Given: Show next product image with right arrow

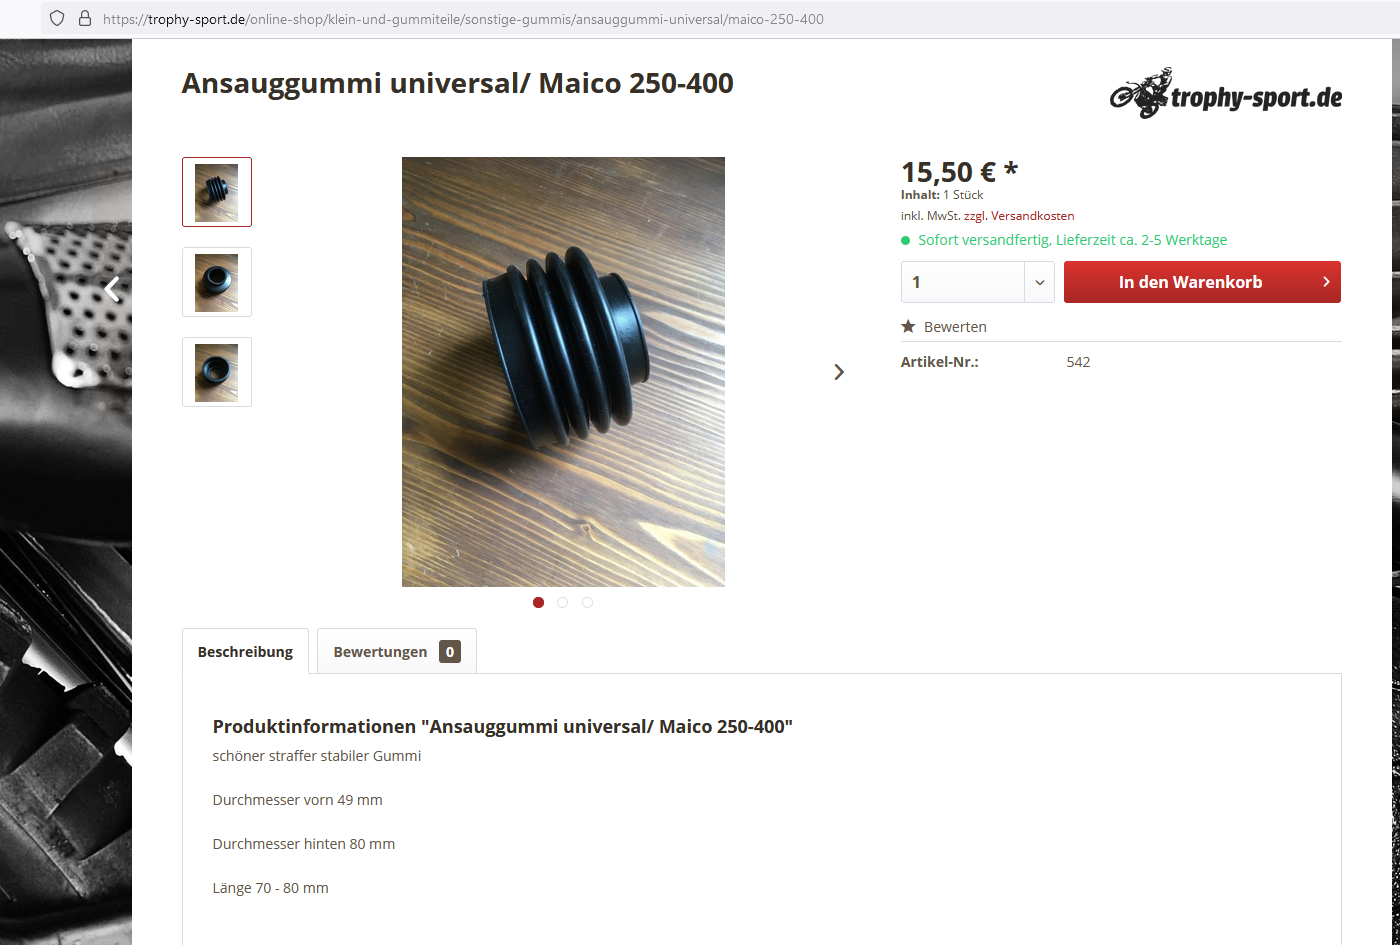Looking at the screenshot, I should (x=839, y=372).
